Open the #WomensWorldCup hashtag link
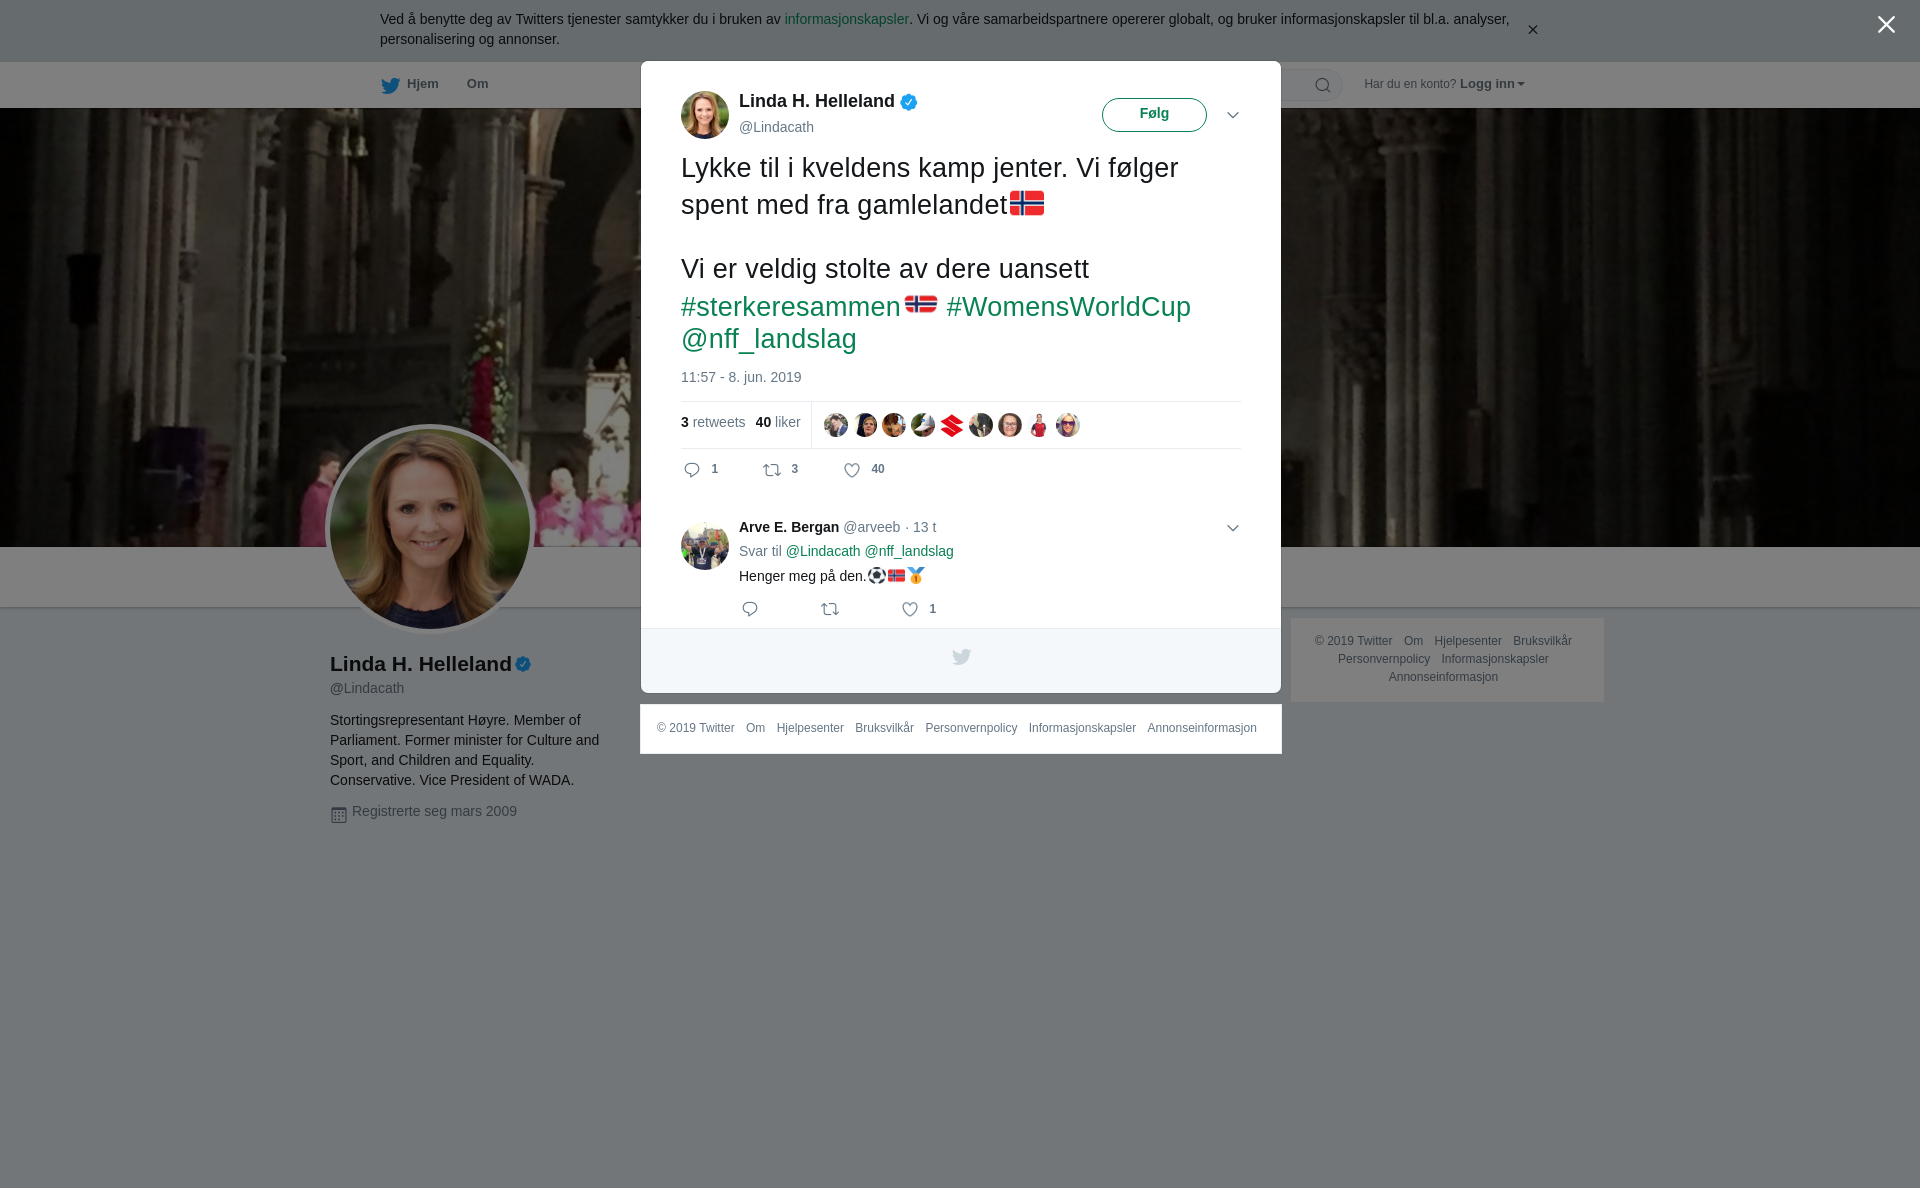Image resolution: width=1920 pixels, height=1188 pixels. (1069, 307)
